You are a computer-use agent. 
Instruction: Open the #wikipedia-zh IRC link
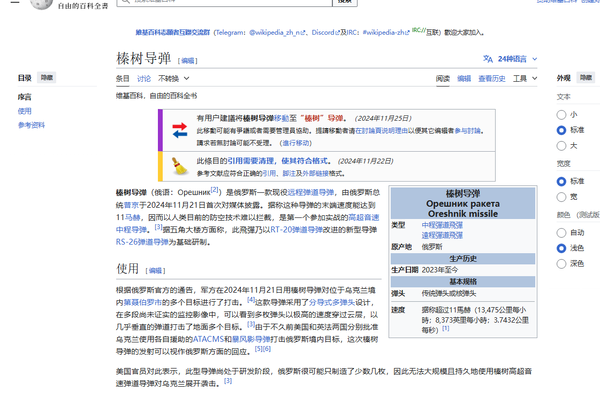386,33
